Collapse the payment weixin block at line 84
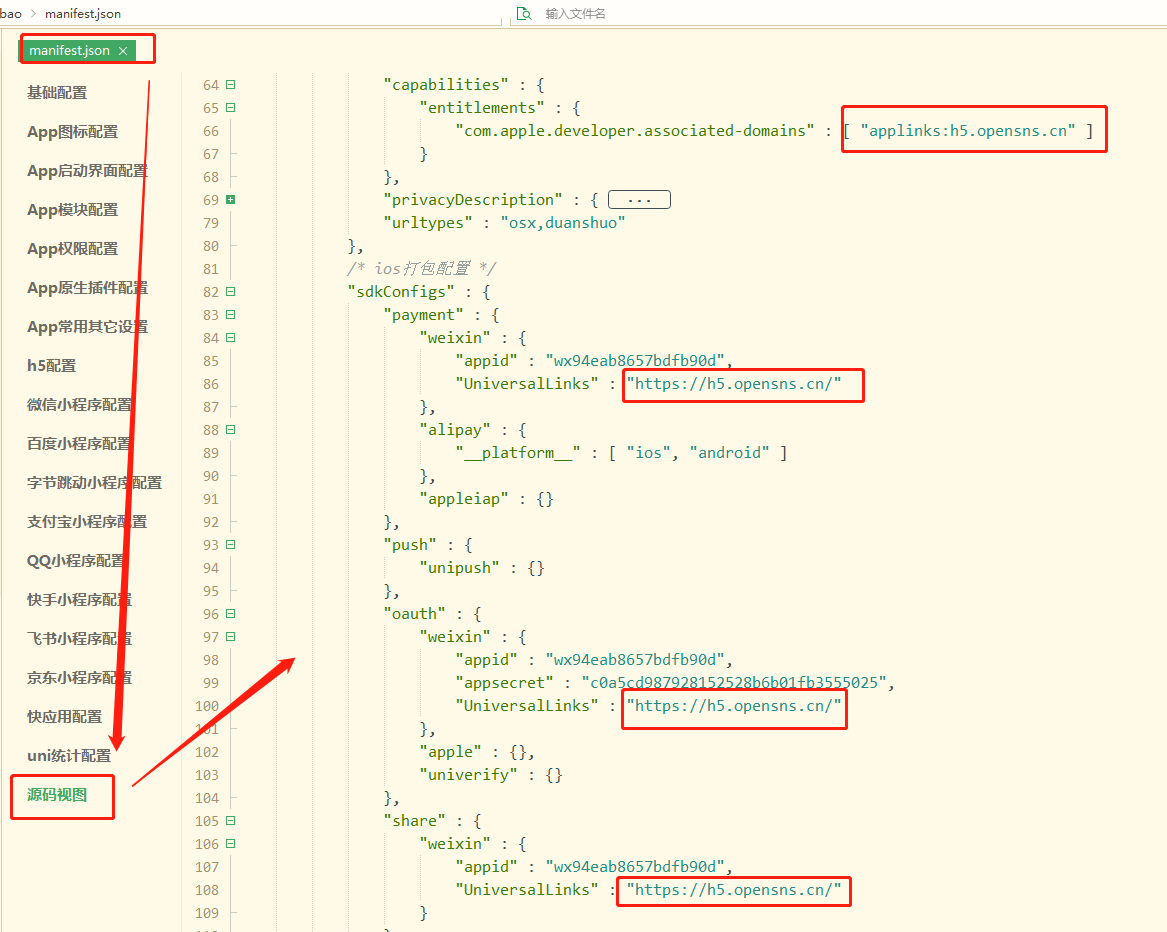1167x932 pixels. tap(231, 337)
